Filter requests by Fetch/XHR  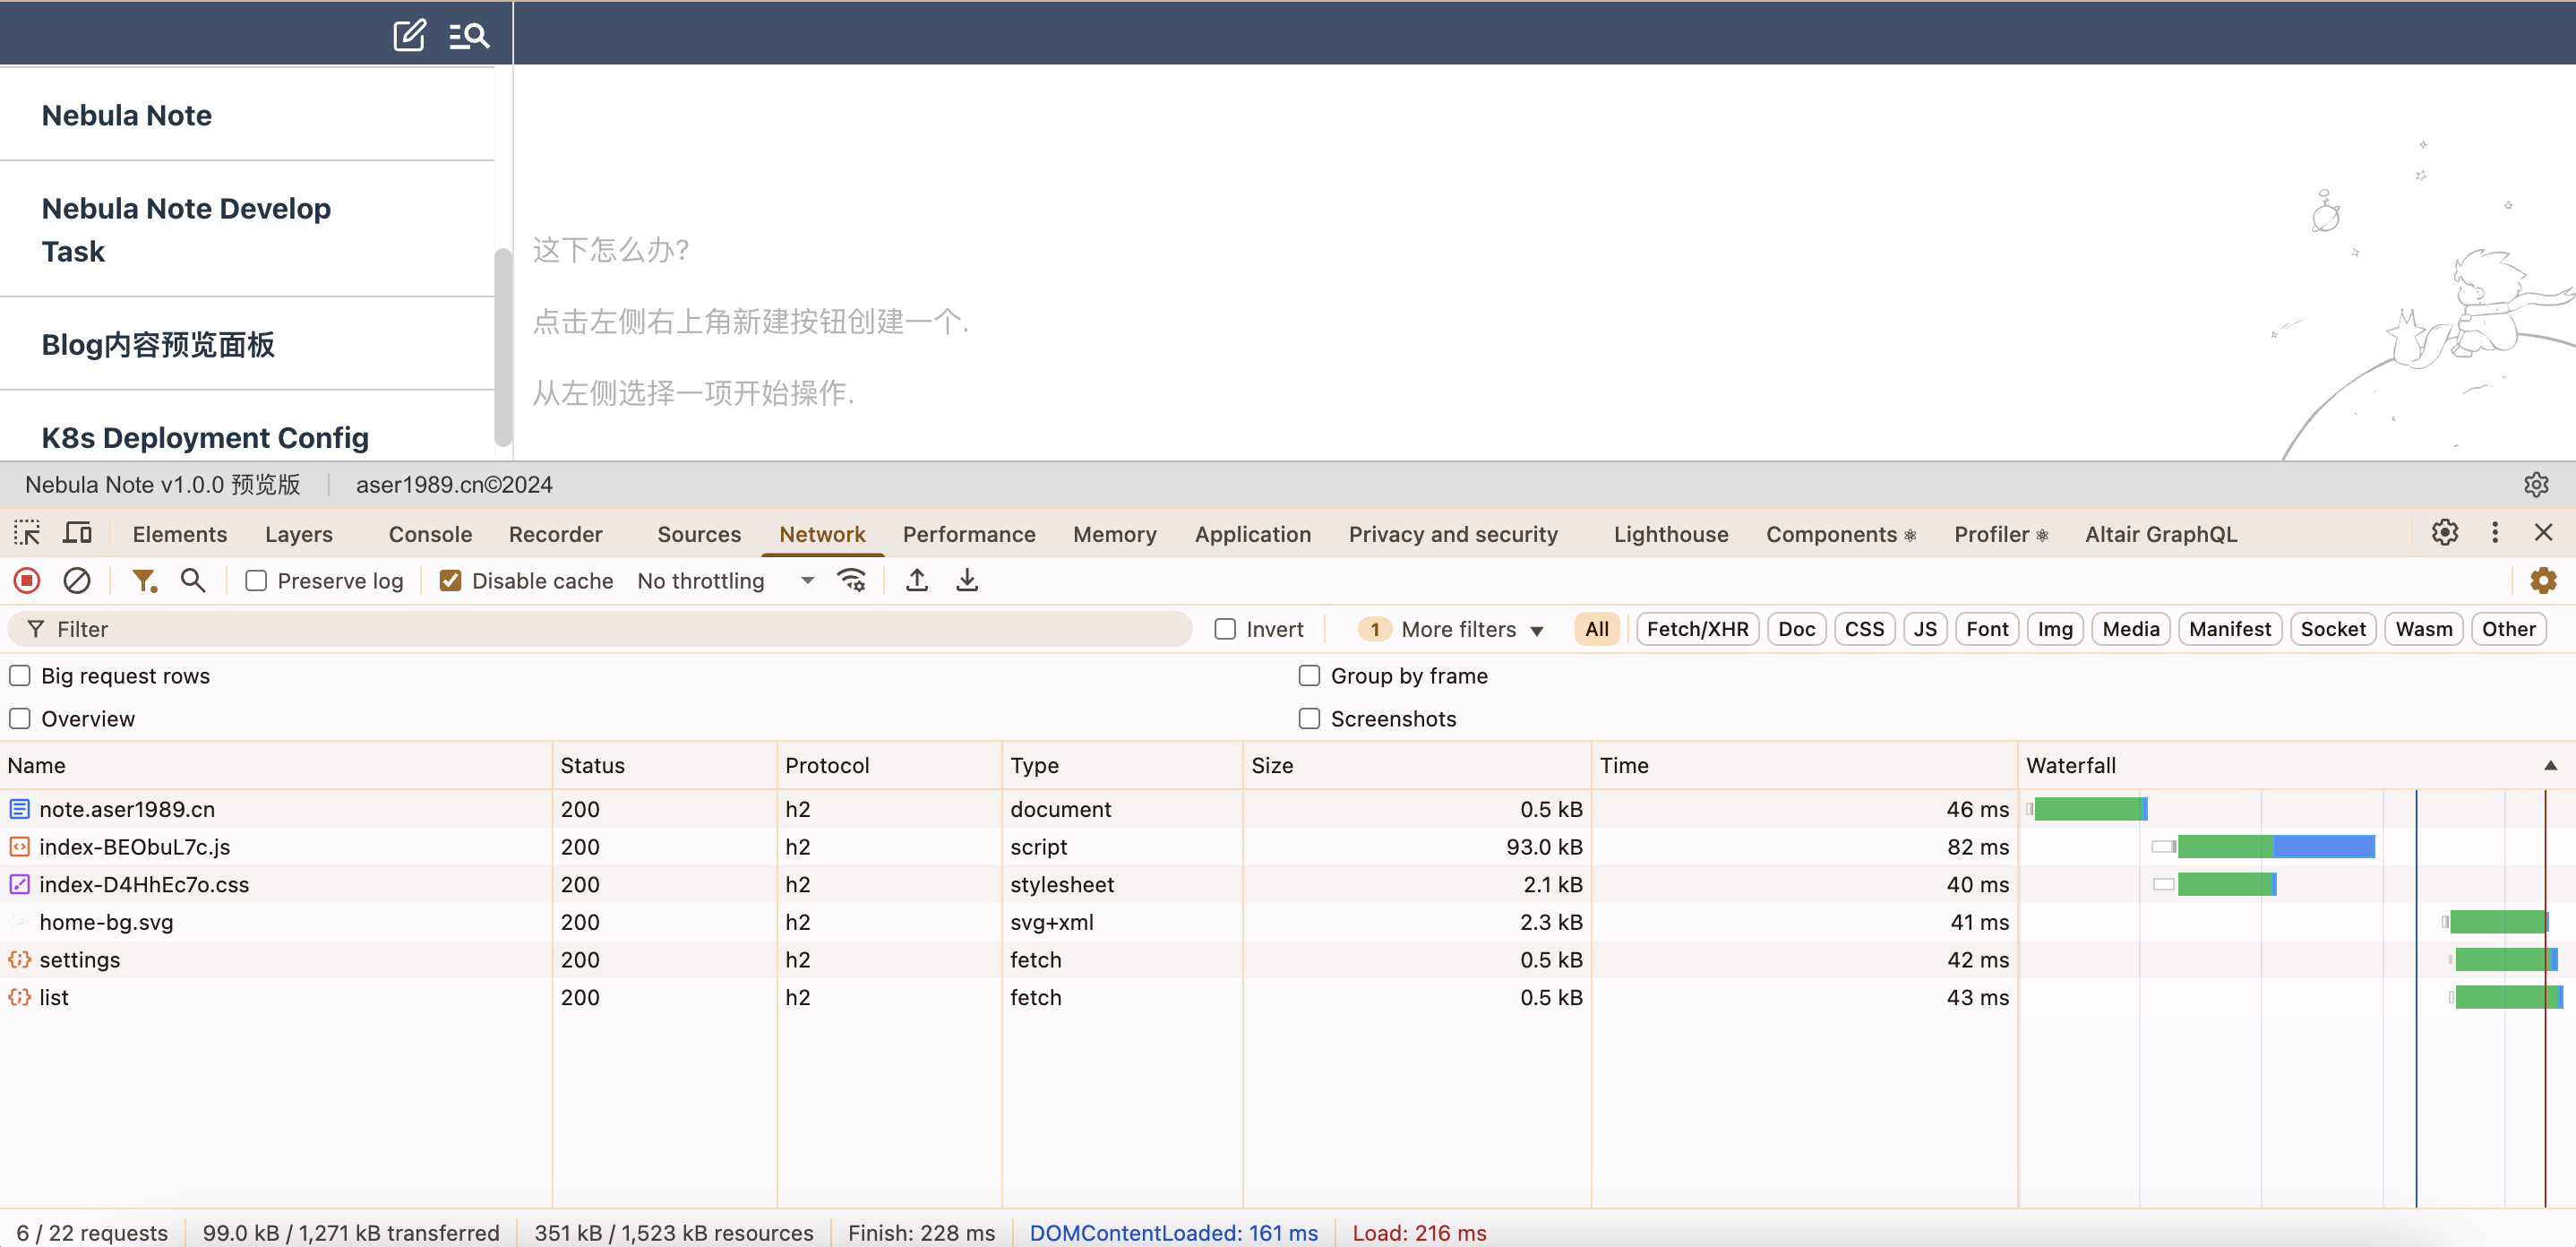(x=1696, y=629)
